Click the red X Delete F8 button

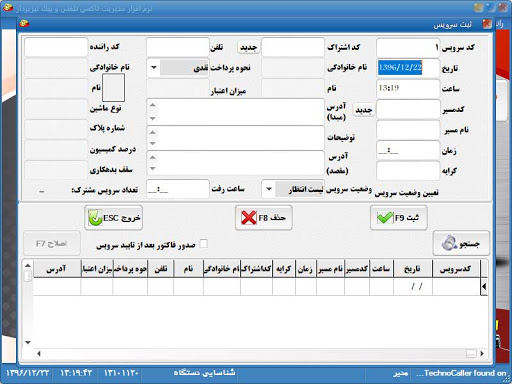point(263,218)
